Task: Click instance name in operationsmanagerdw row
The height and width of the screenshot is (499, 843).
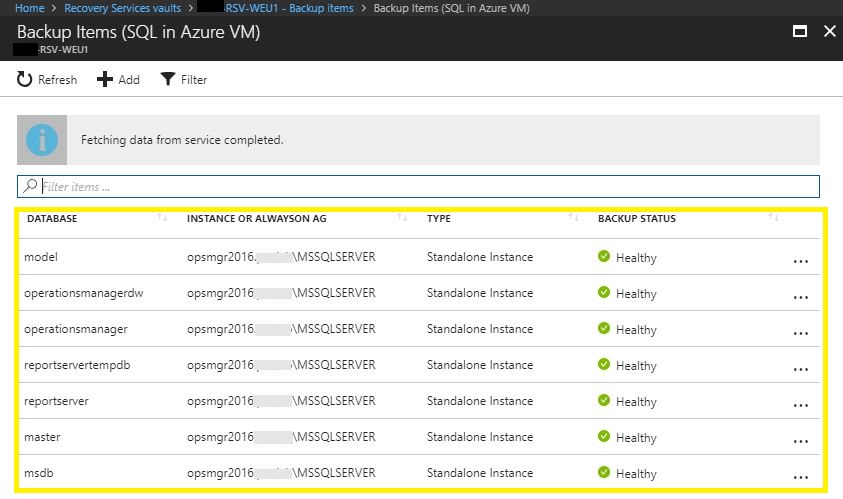Action: 281,293
